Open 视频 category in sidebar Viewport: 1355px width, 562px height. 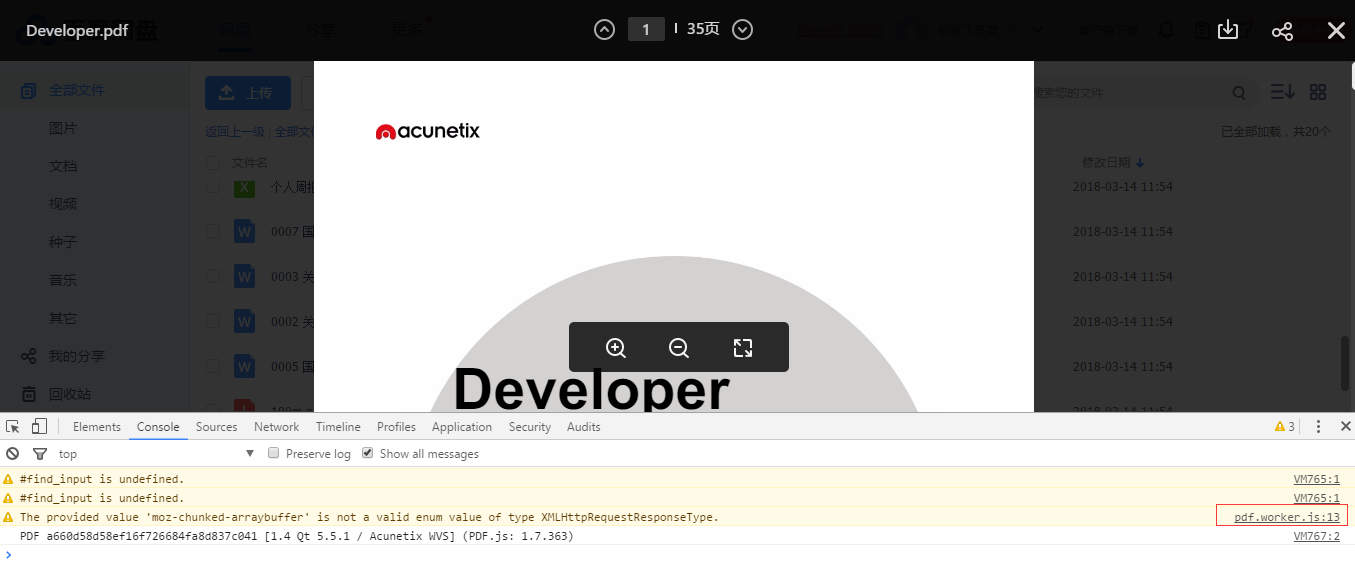(63, 204)
